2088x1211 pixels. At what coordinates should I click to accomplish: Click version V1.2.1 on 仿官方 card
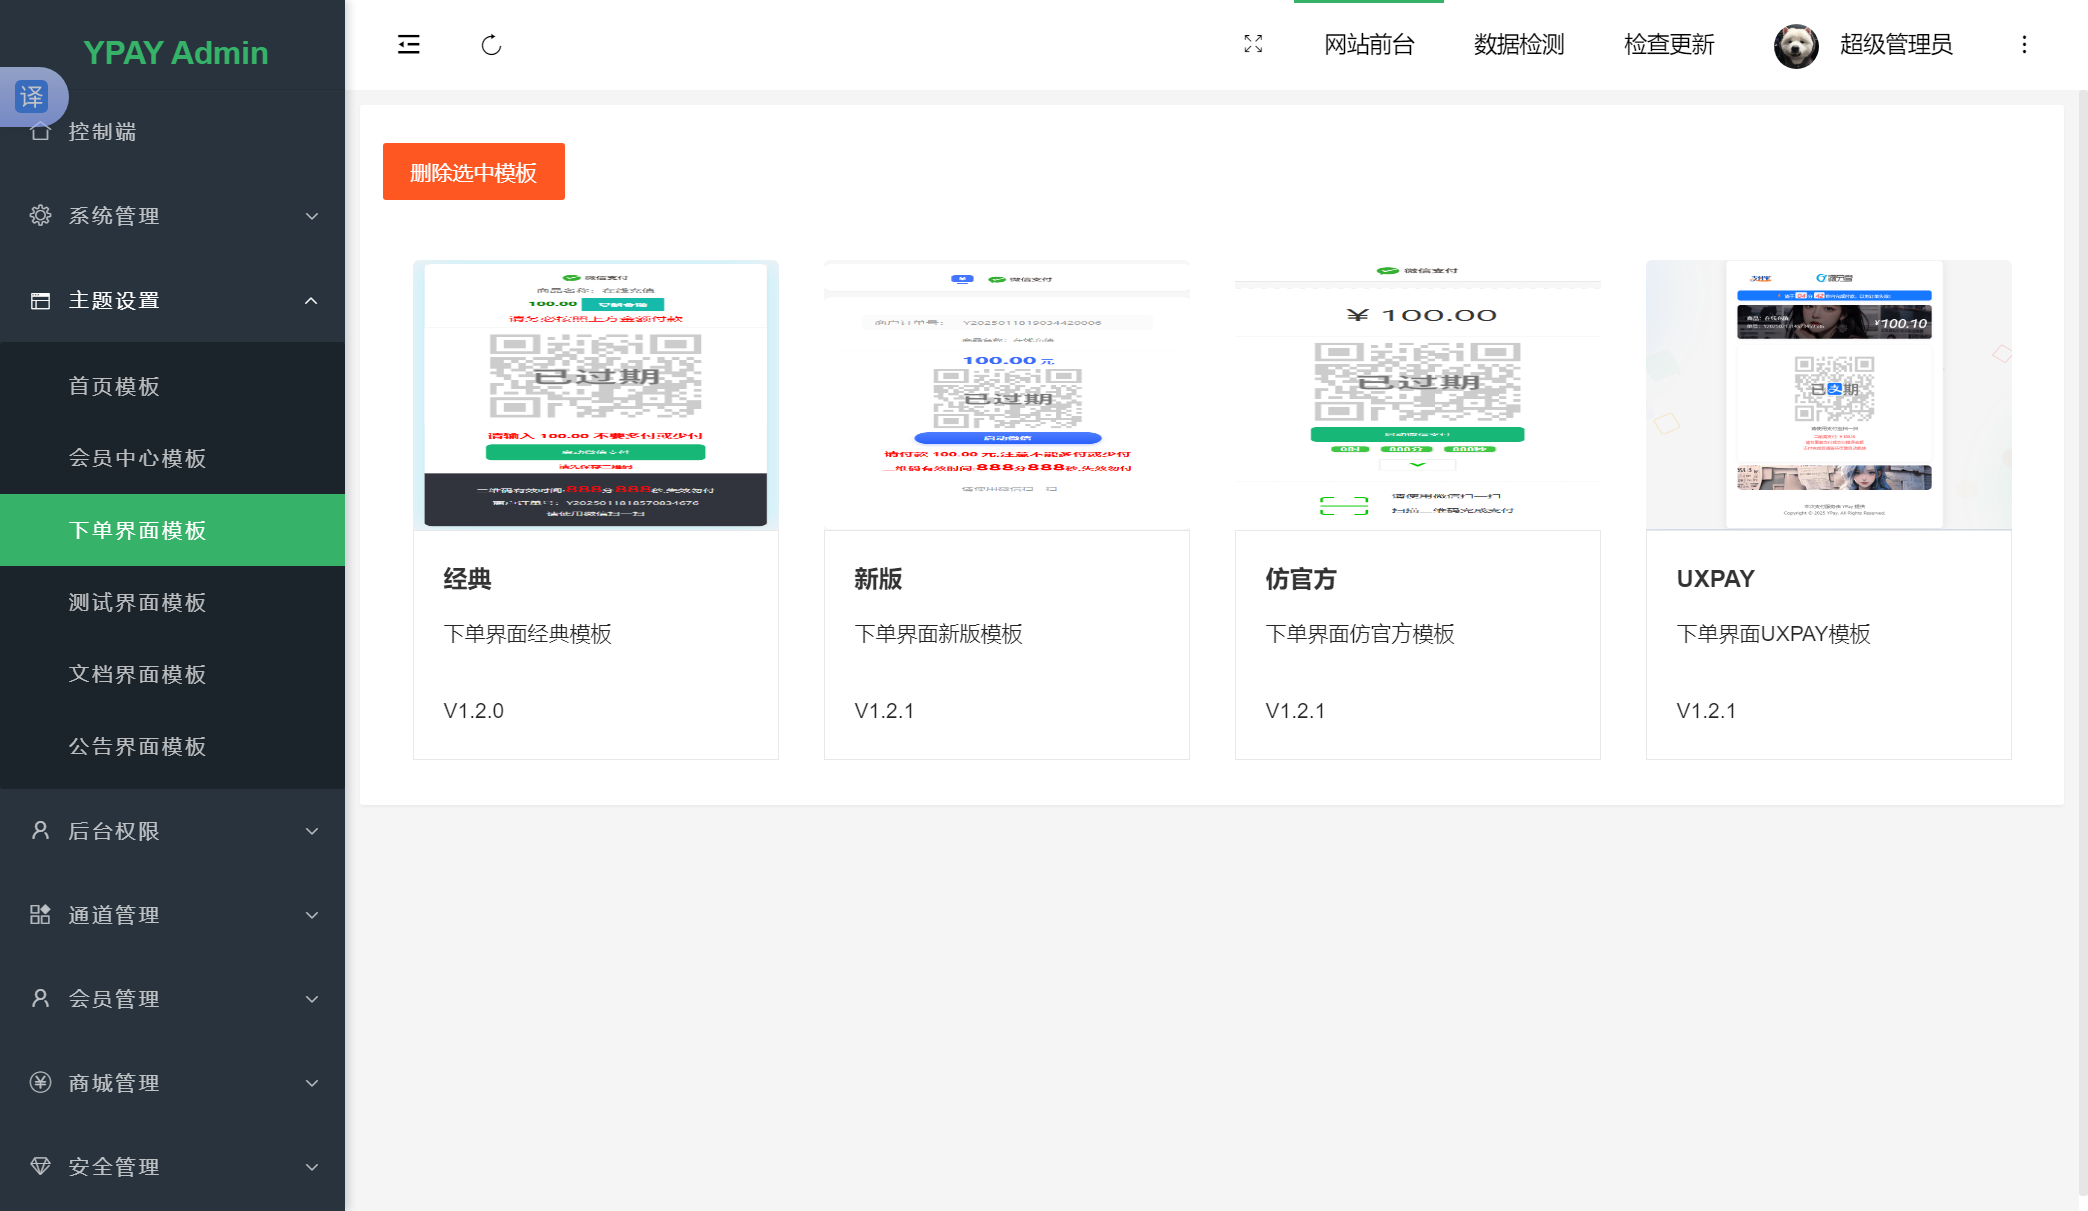pos(1295,711)
